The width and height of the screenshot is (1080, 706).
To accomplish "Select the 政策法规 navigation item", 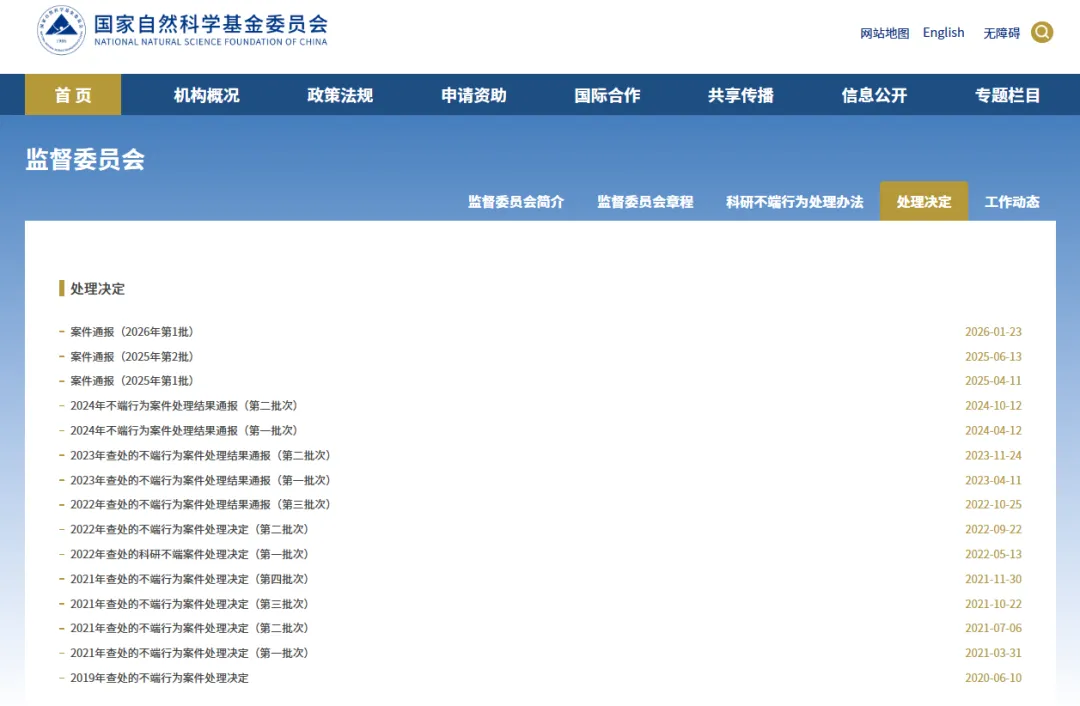I will [340, 95].
